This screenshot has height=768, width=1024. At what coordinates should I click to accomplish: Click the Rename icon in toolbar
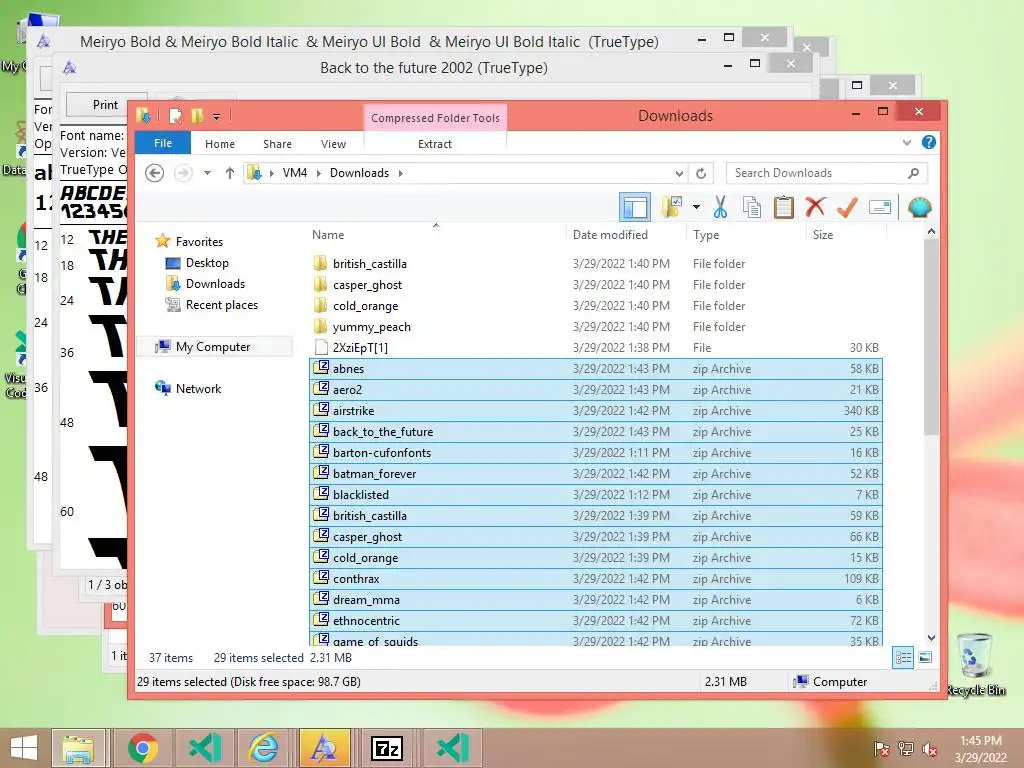(x=880, y=207)
